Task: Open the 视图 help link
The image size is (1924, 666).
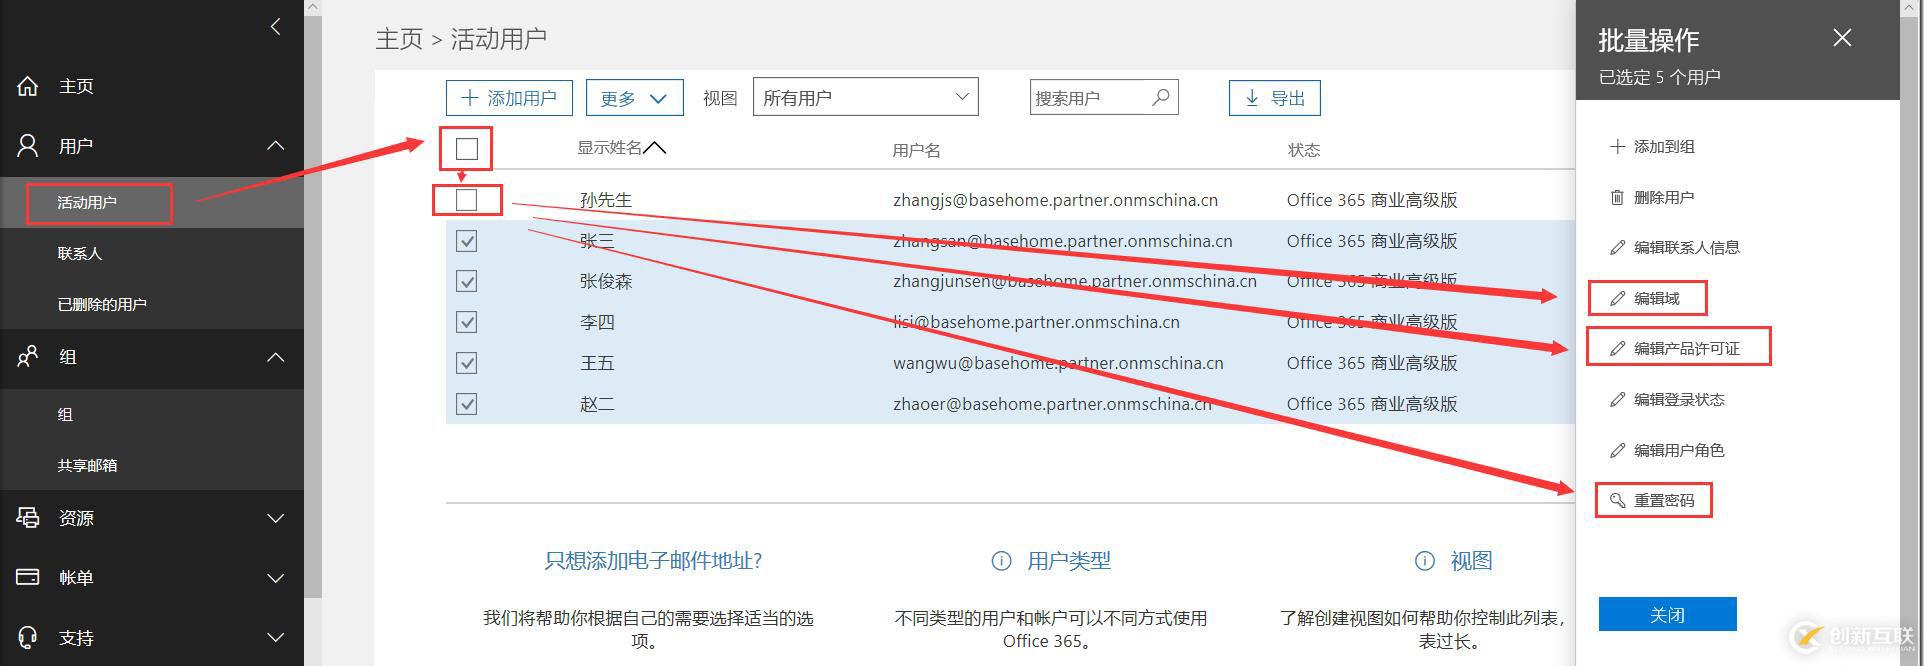Action: [1471, 561]
